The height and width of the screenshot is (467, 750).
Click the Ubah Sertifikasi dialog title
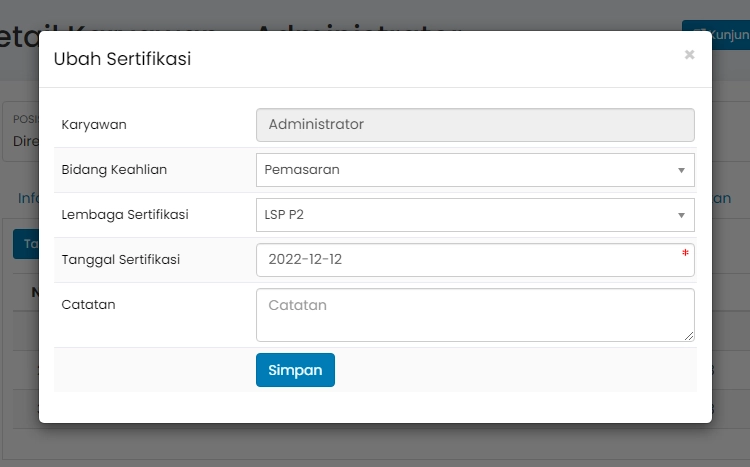coord(122,59)
